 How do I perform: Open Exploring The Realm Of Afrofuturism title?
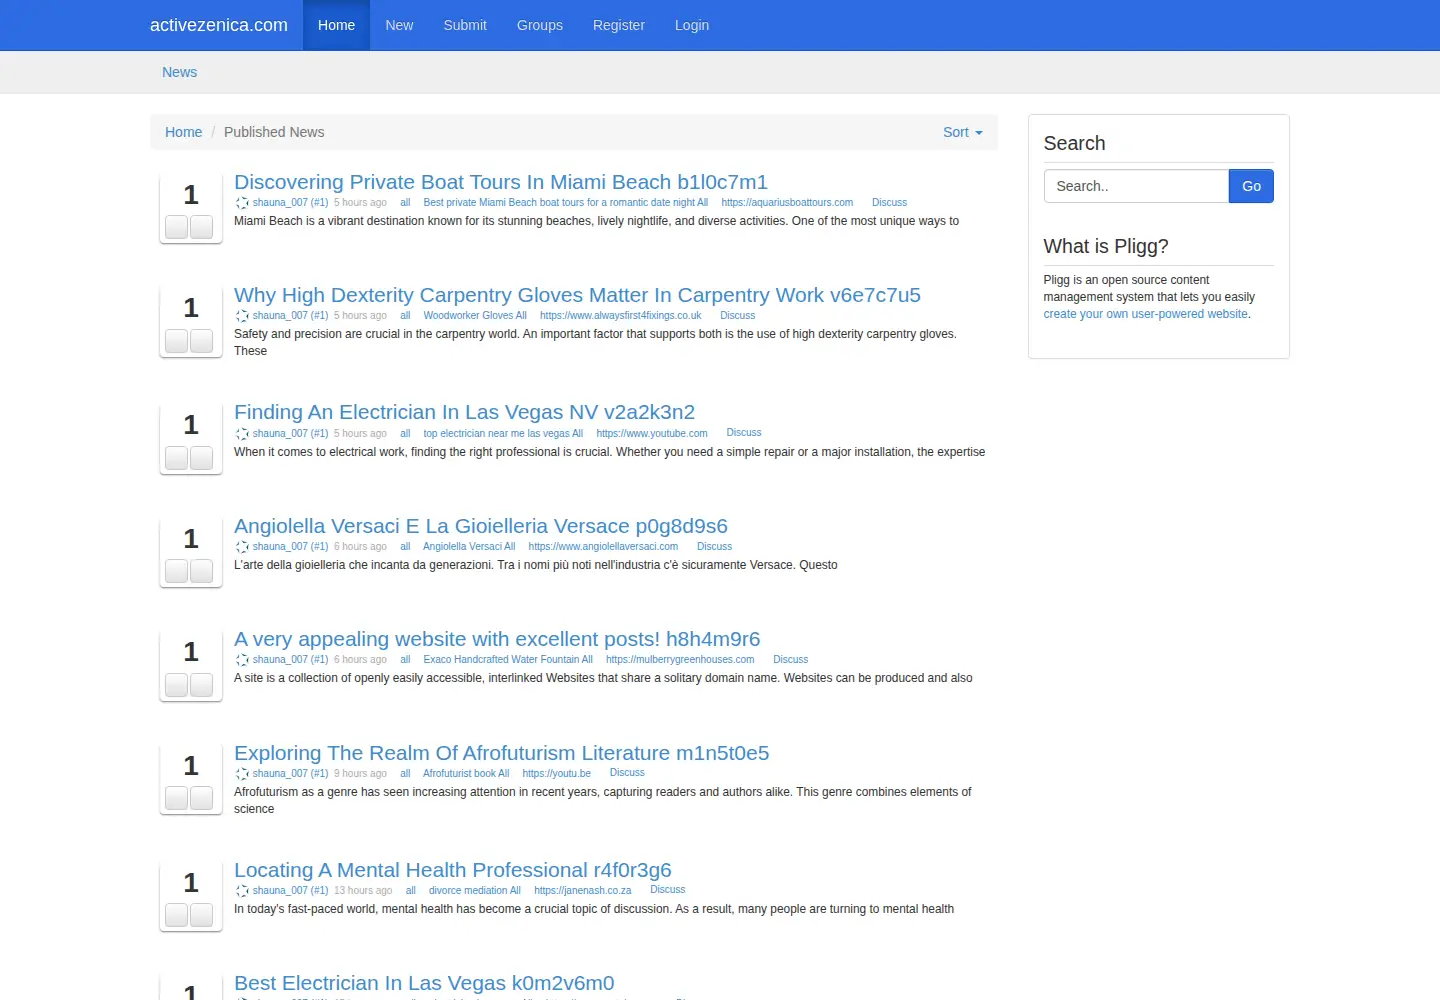(x=502, y=753)
